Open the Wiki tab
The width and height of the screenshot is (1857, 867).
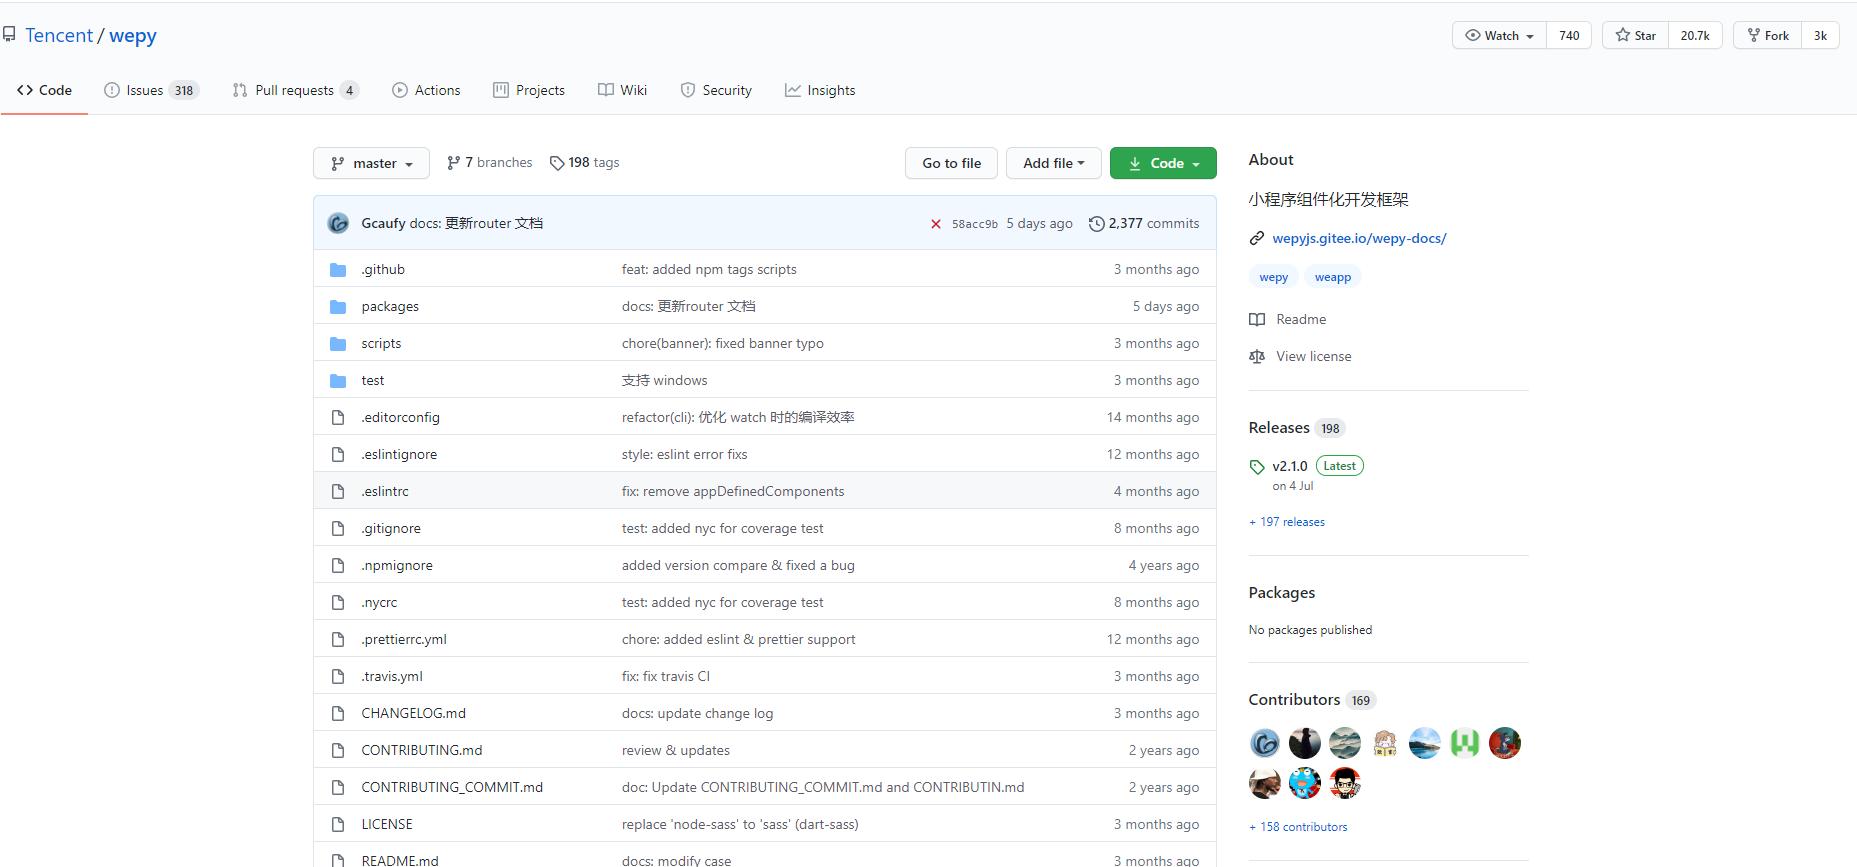[622, 90]
